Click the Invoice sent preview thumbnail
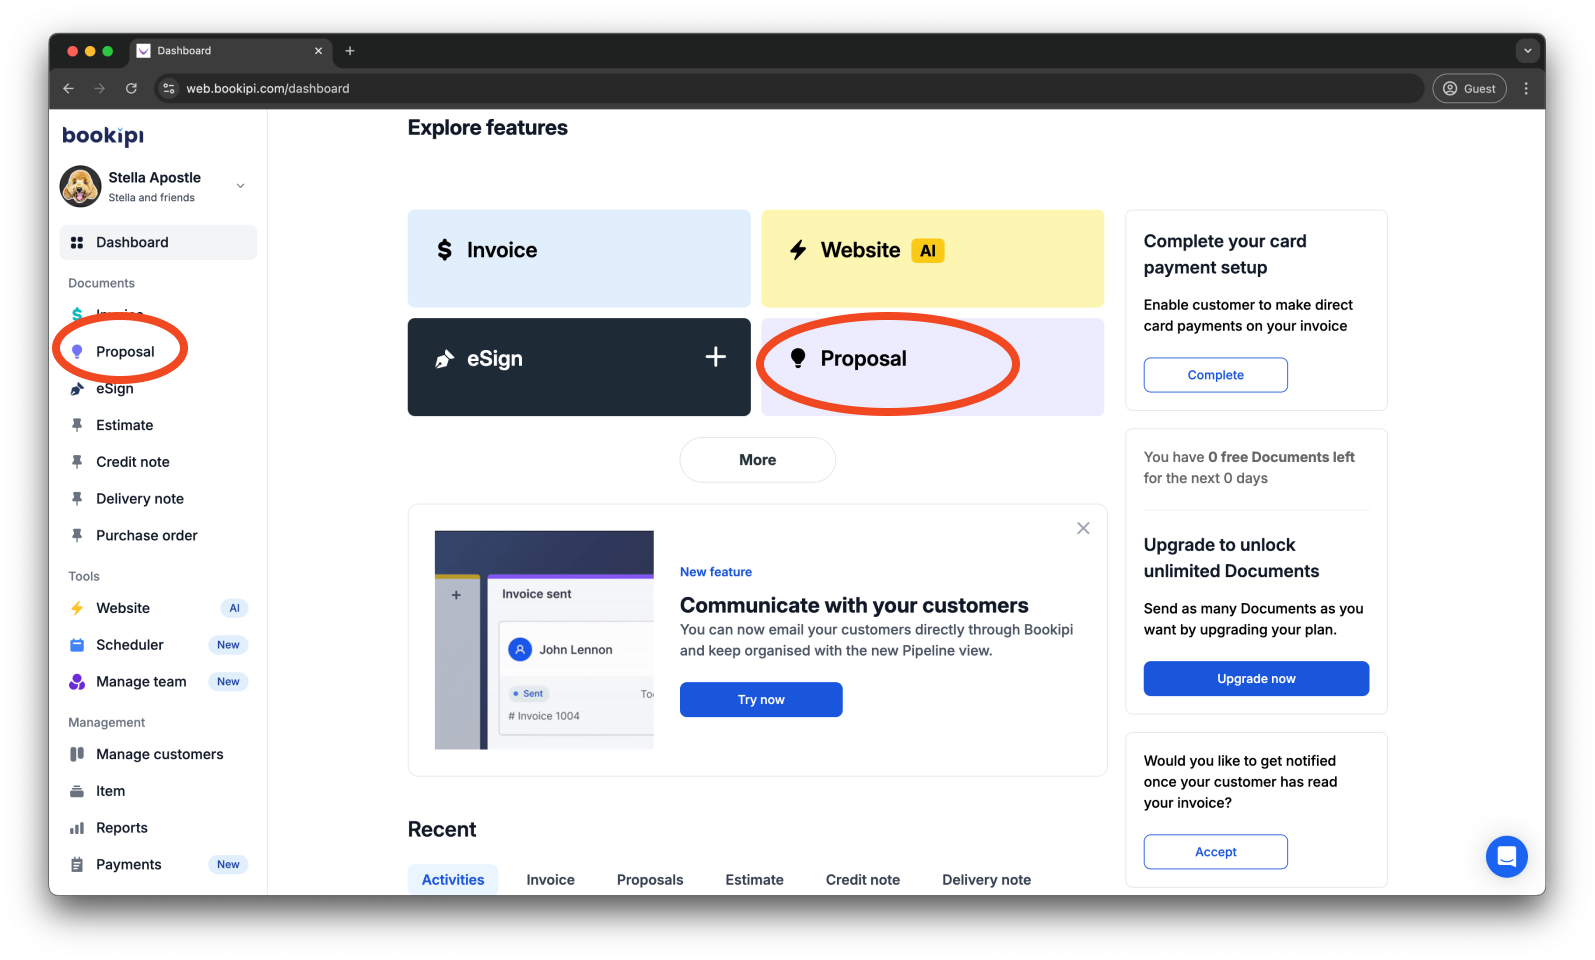This screenshot has width=1595, height=960. click(544, 640)
